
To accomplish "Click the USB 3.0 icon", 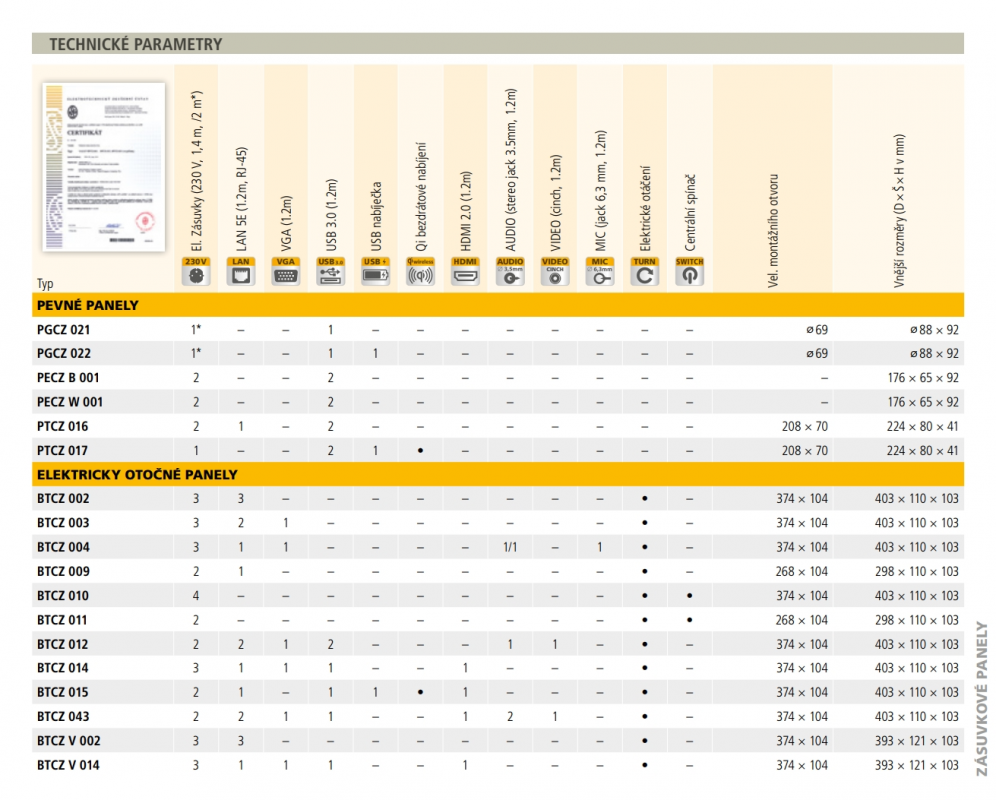I will coord(330,271).
